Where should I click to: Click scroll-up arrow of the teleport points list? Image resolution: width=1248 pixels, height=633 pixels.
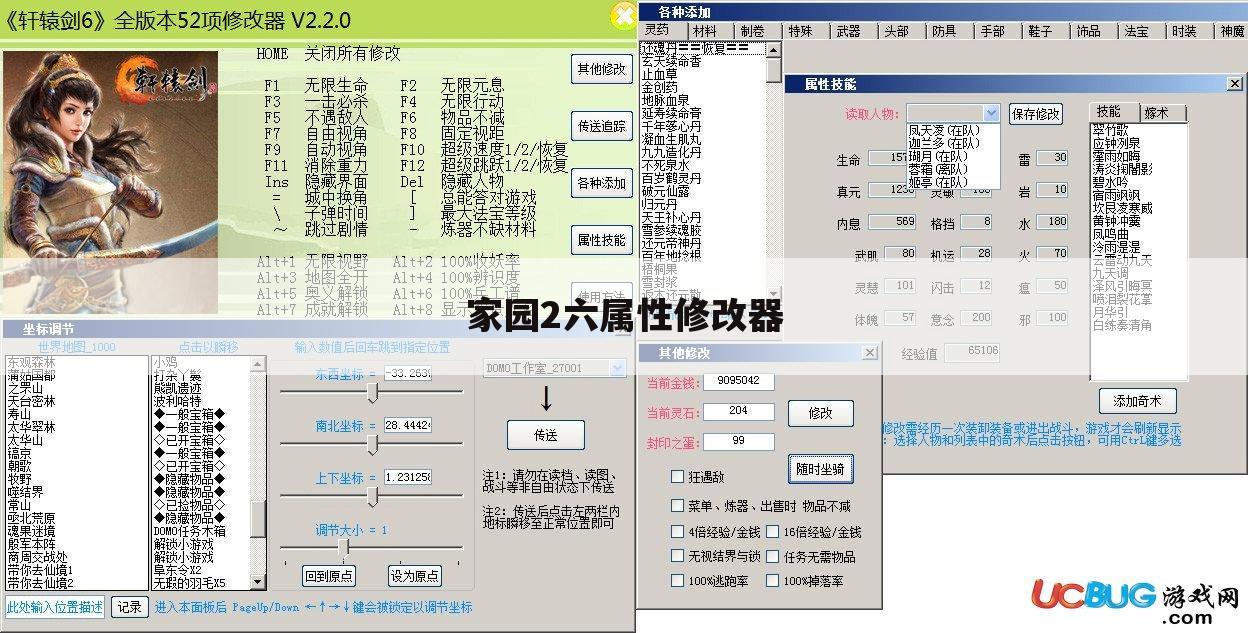tap(258, 362)
